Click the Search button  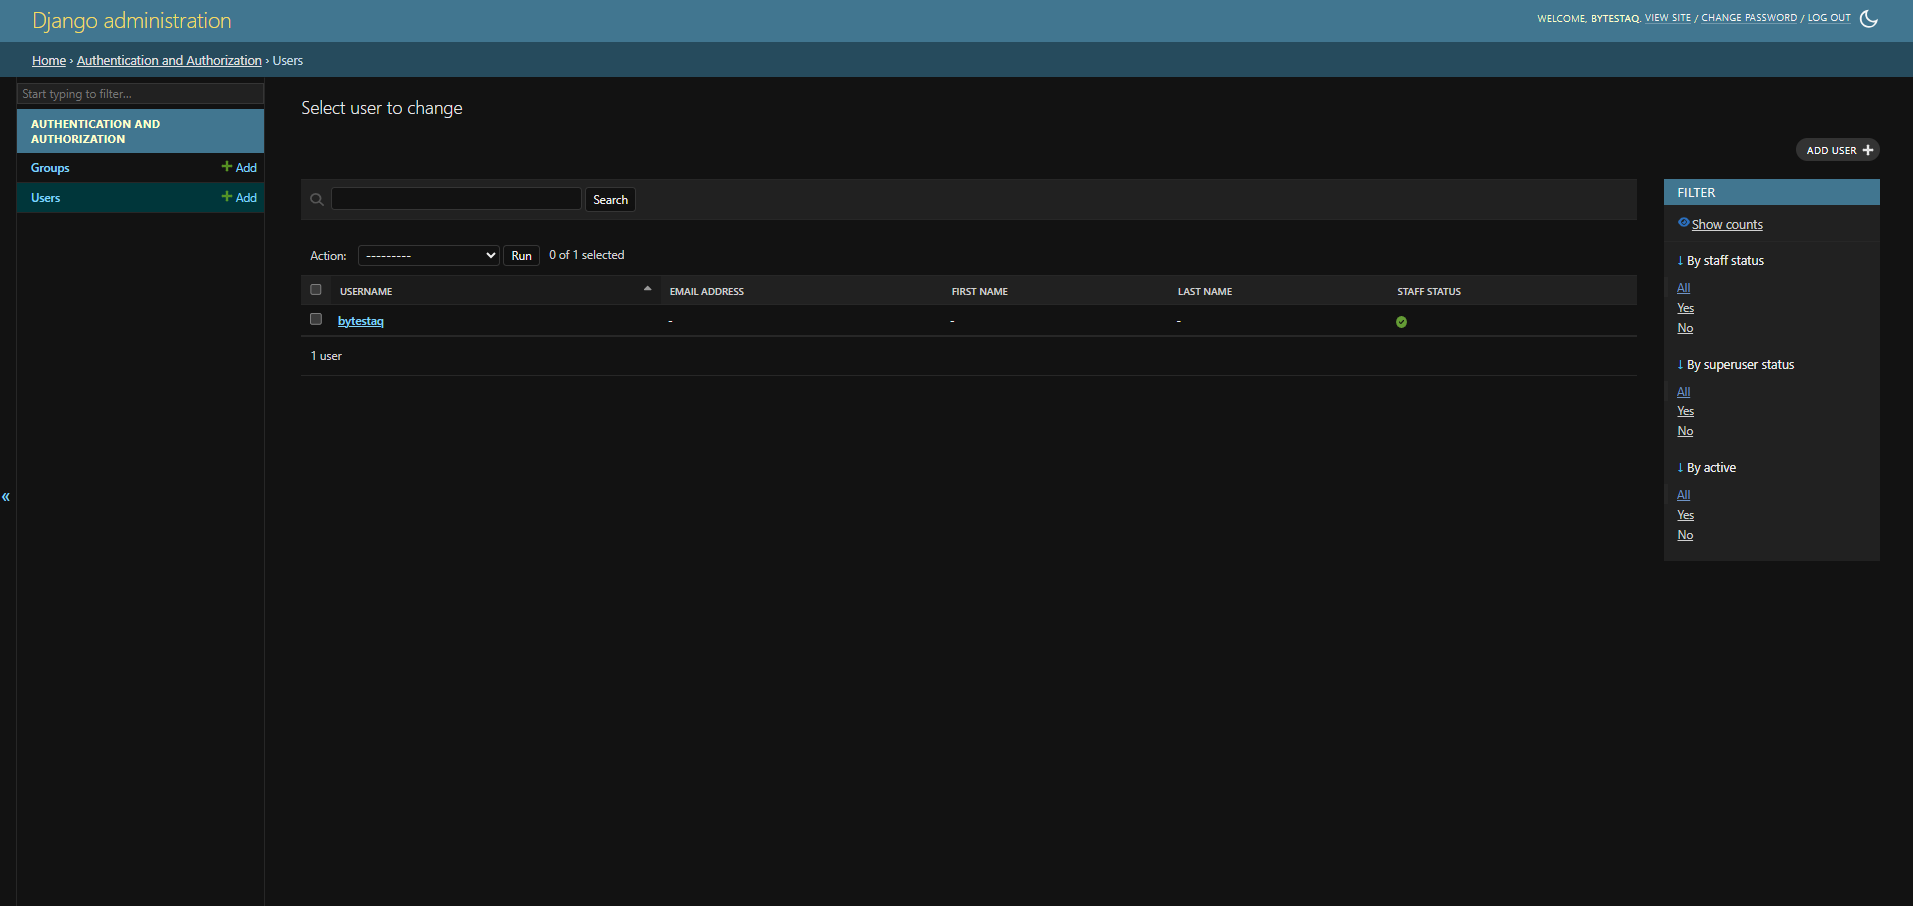point(610,200)
